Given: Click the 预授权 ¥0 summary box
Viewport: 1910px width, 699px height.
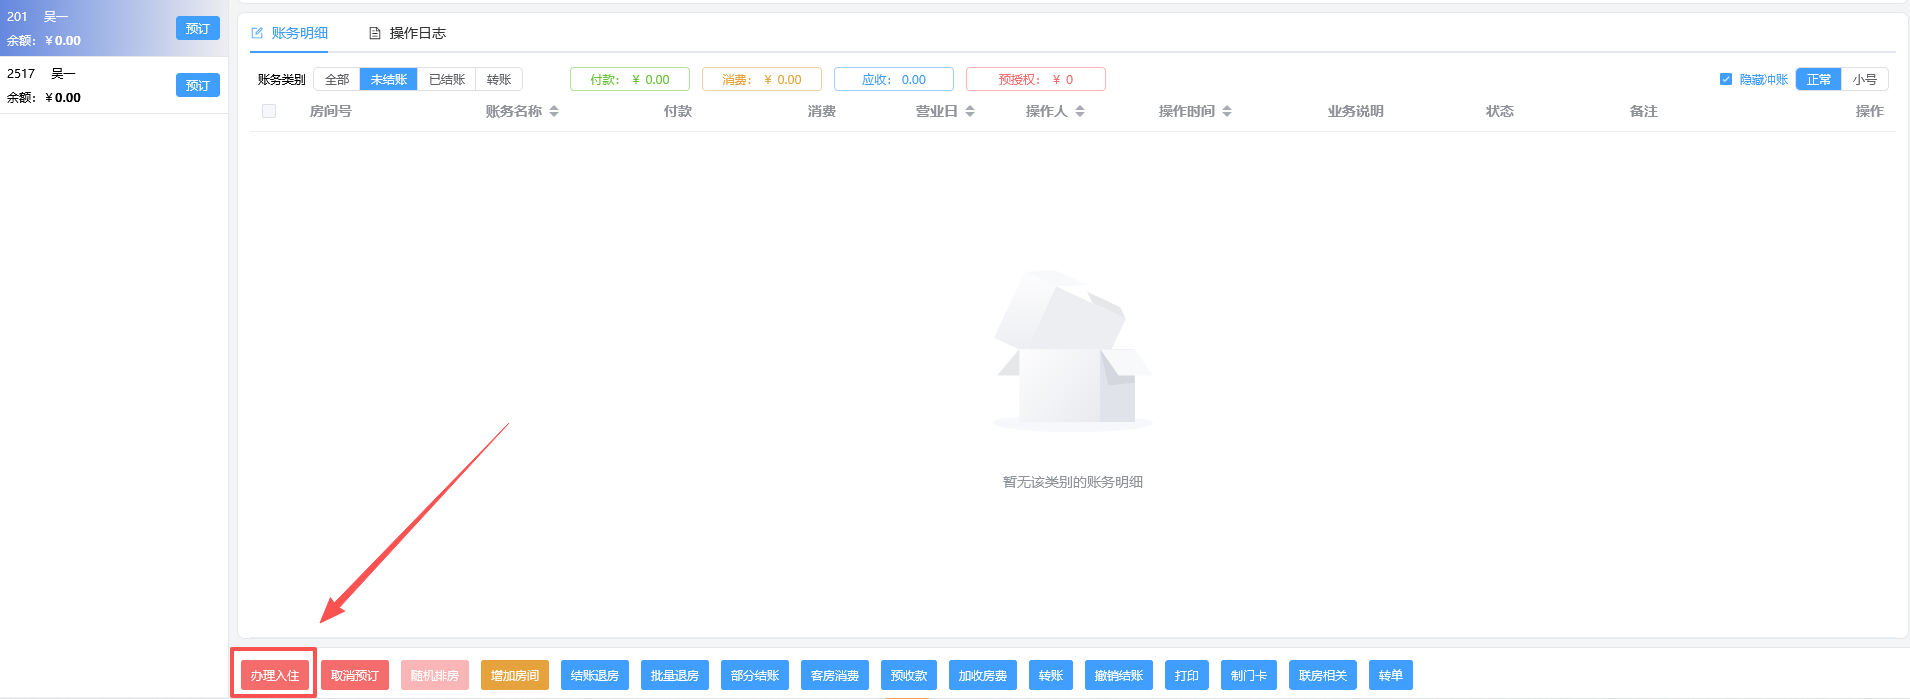Looking at the screenshot, I should (1036, 79).
